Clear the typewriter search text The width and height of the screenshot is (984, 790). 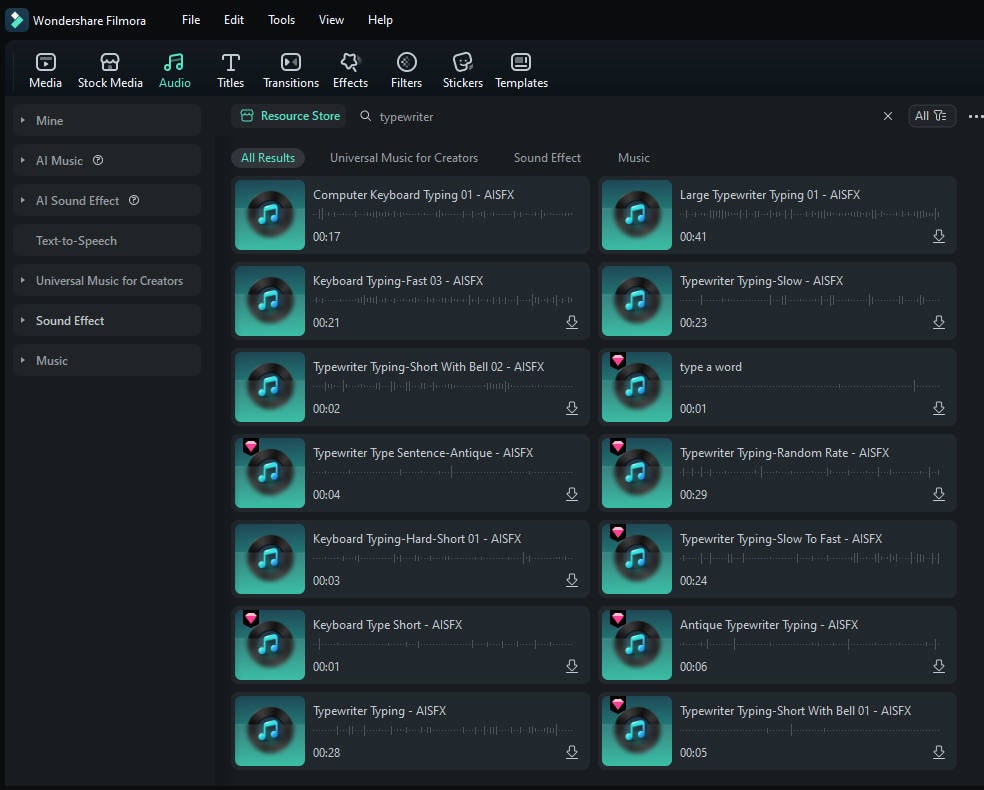click(887, 116)
